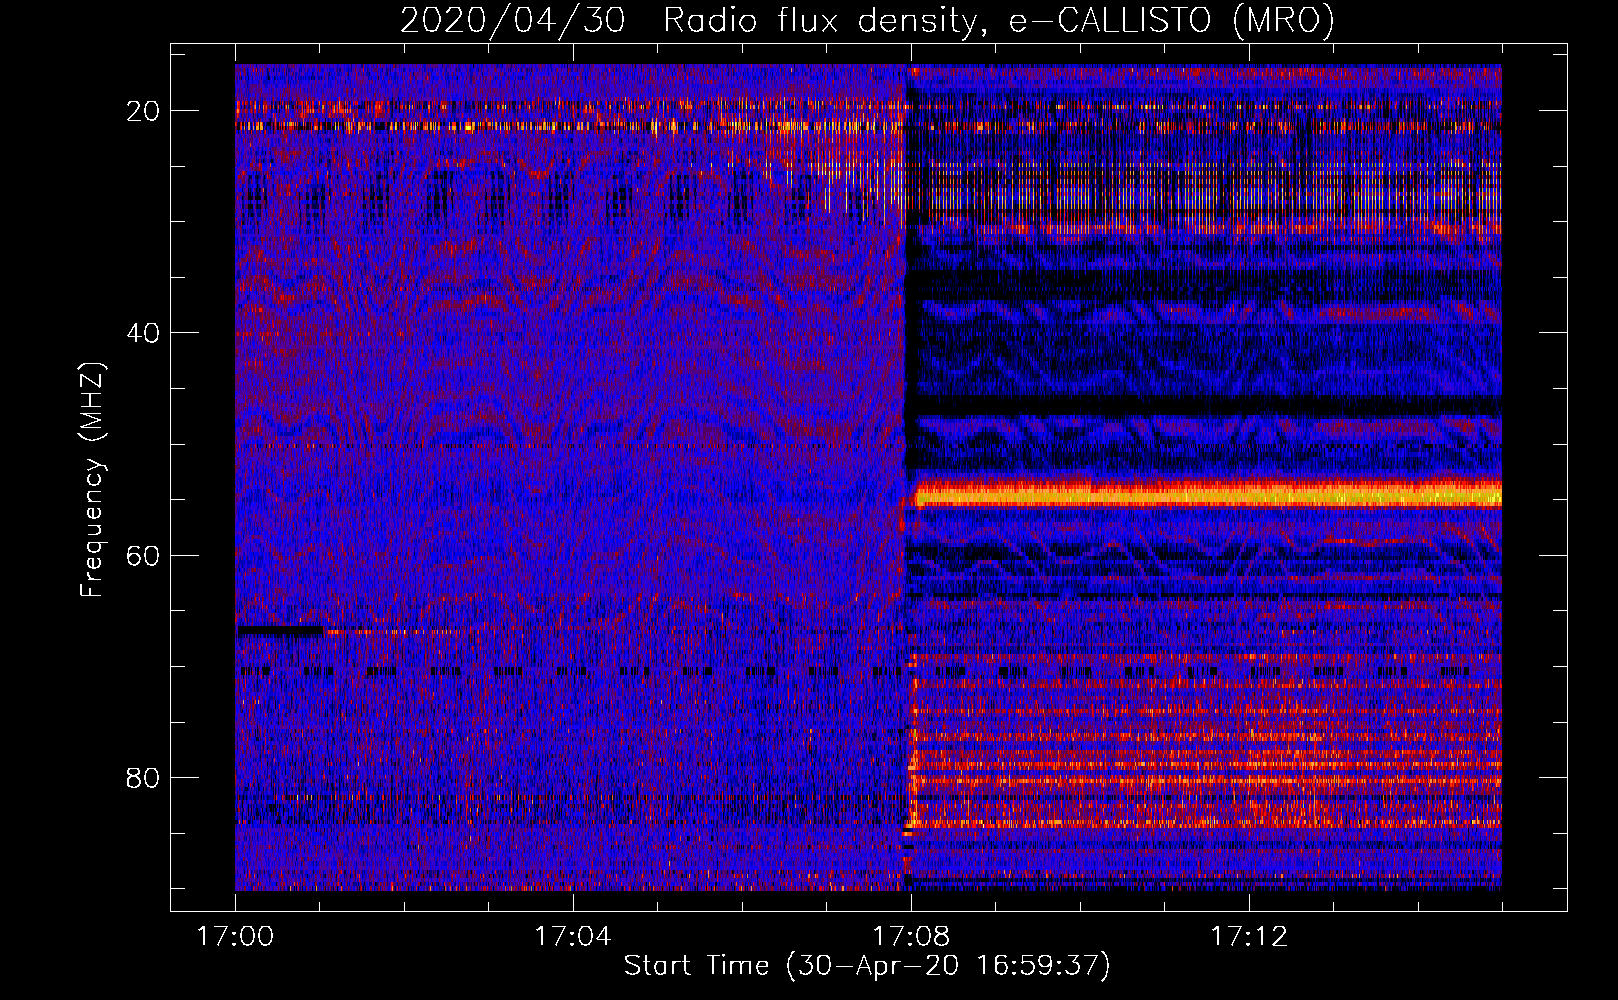Click the short black bar near 67 MHz at 17:00

(280, 631)
